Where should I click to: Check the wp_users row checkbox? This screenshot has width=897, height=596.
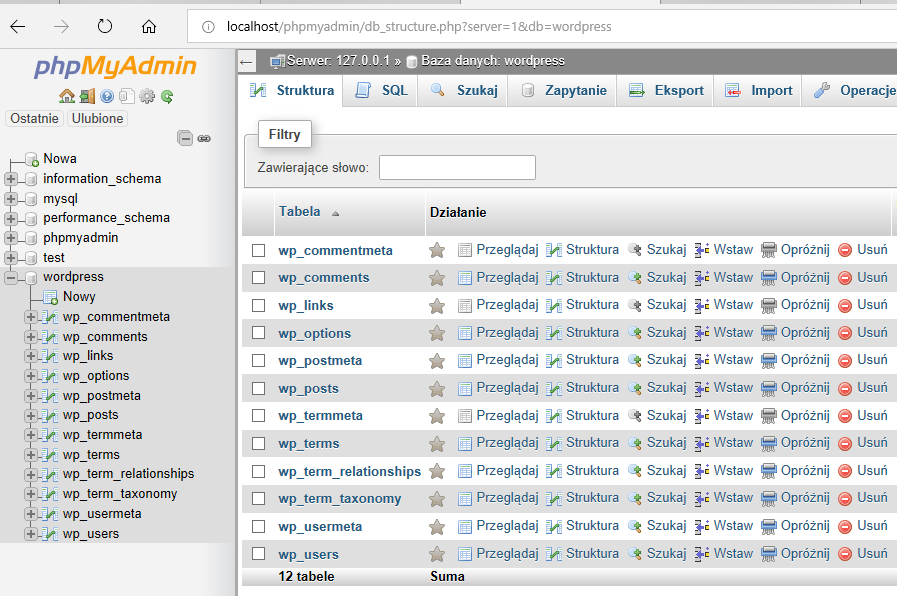tap(259, 554)
